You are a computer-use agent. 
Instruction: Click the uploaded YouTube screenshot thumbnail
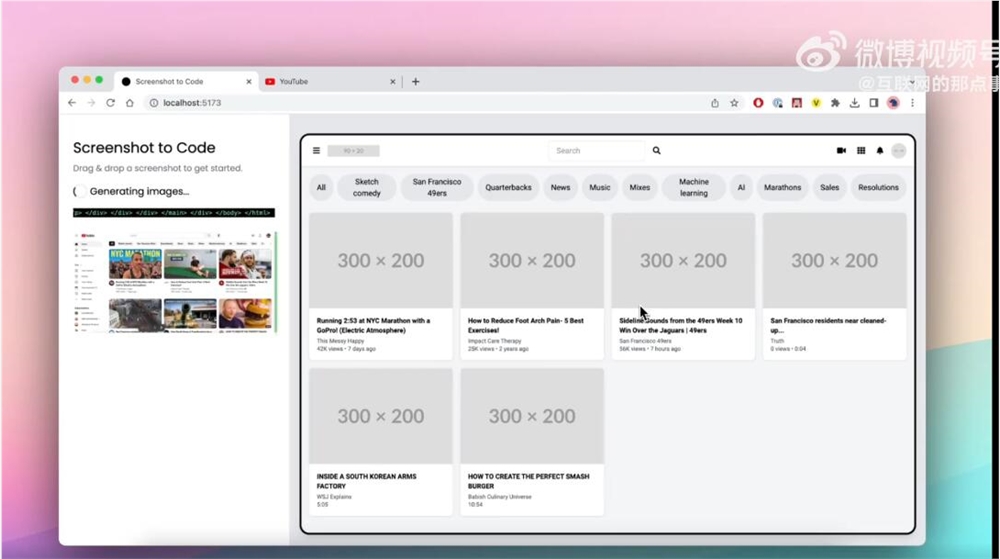click(x=175, y=282)
